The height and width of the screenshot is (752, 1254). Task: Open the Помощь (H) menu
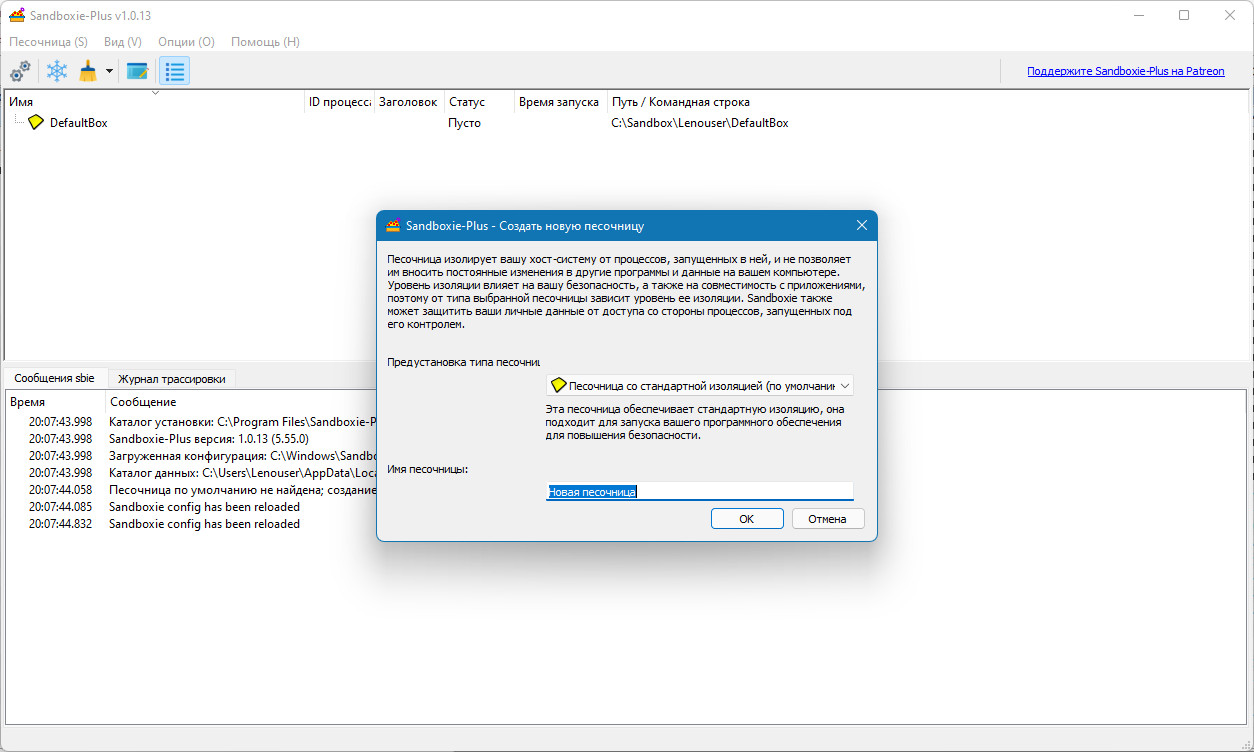(265, 42)
